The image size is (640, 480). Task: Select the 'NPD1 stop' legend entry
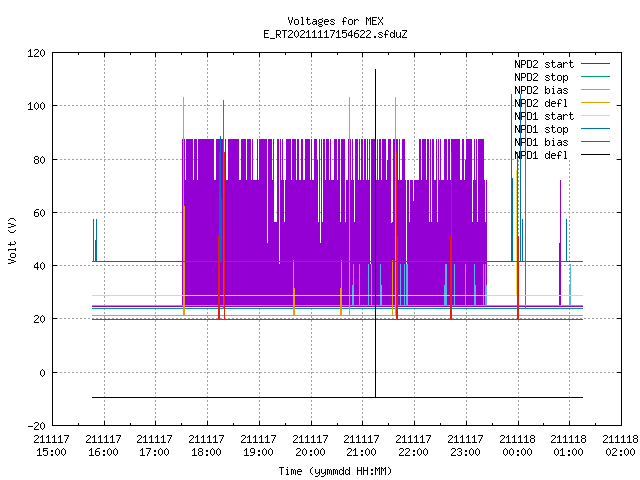[x=541, y=129]
